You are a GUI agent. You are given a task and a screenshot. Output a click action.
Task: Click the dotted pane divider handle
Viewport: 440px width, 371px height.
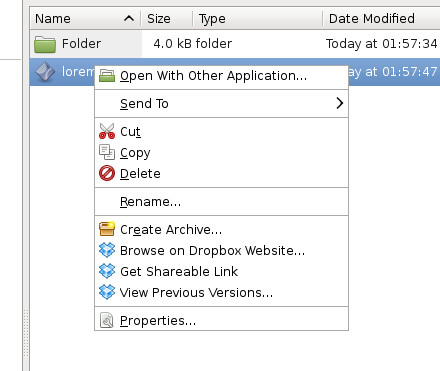(26, 333)
